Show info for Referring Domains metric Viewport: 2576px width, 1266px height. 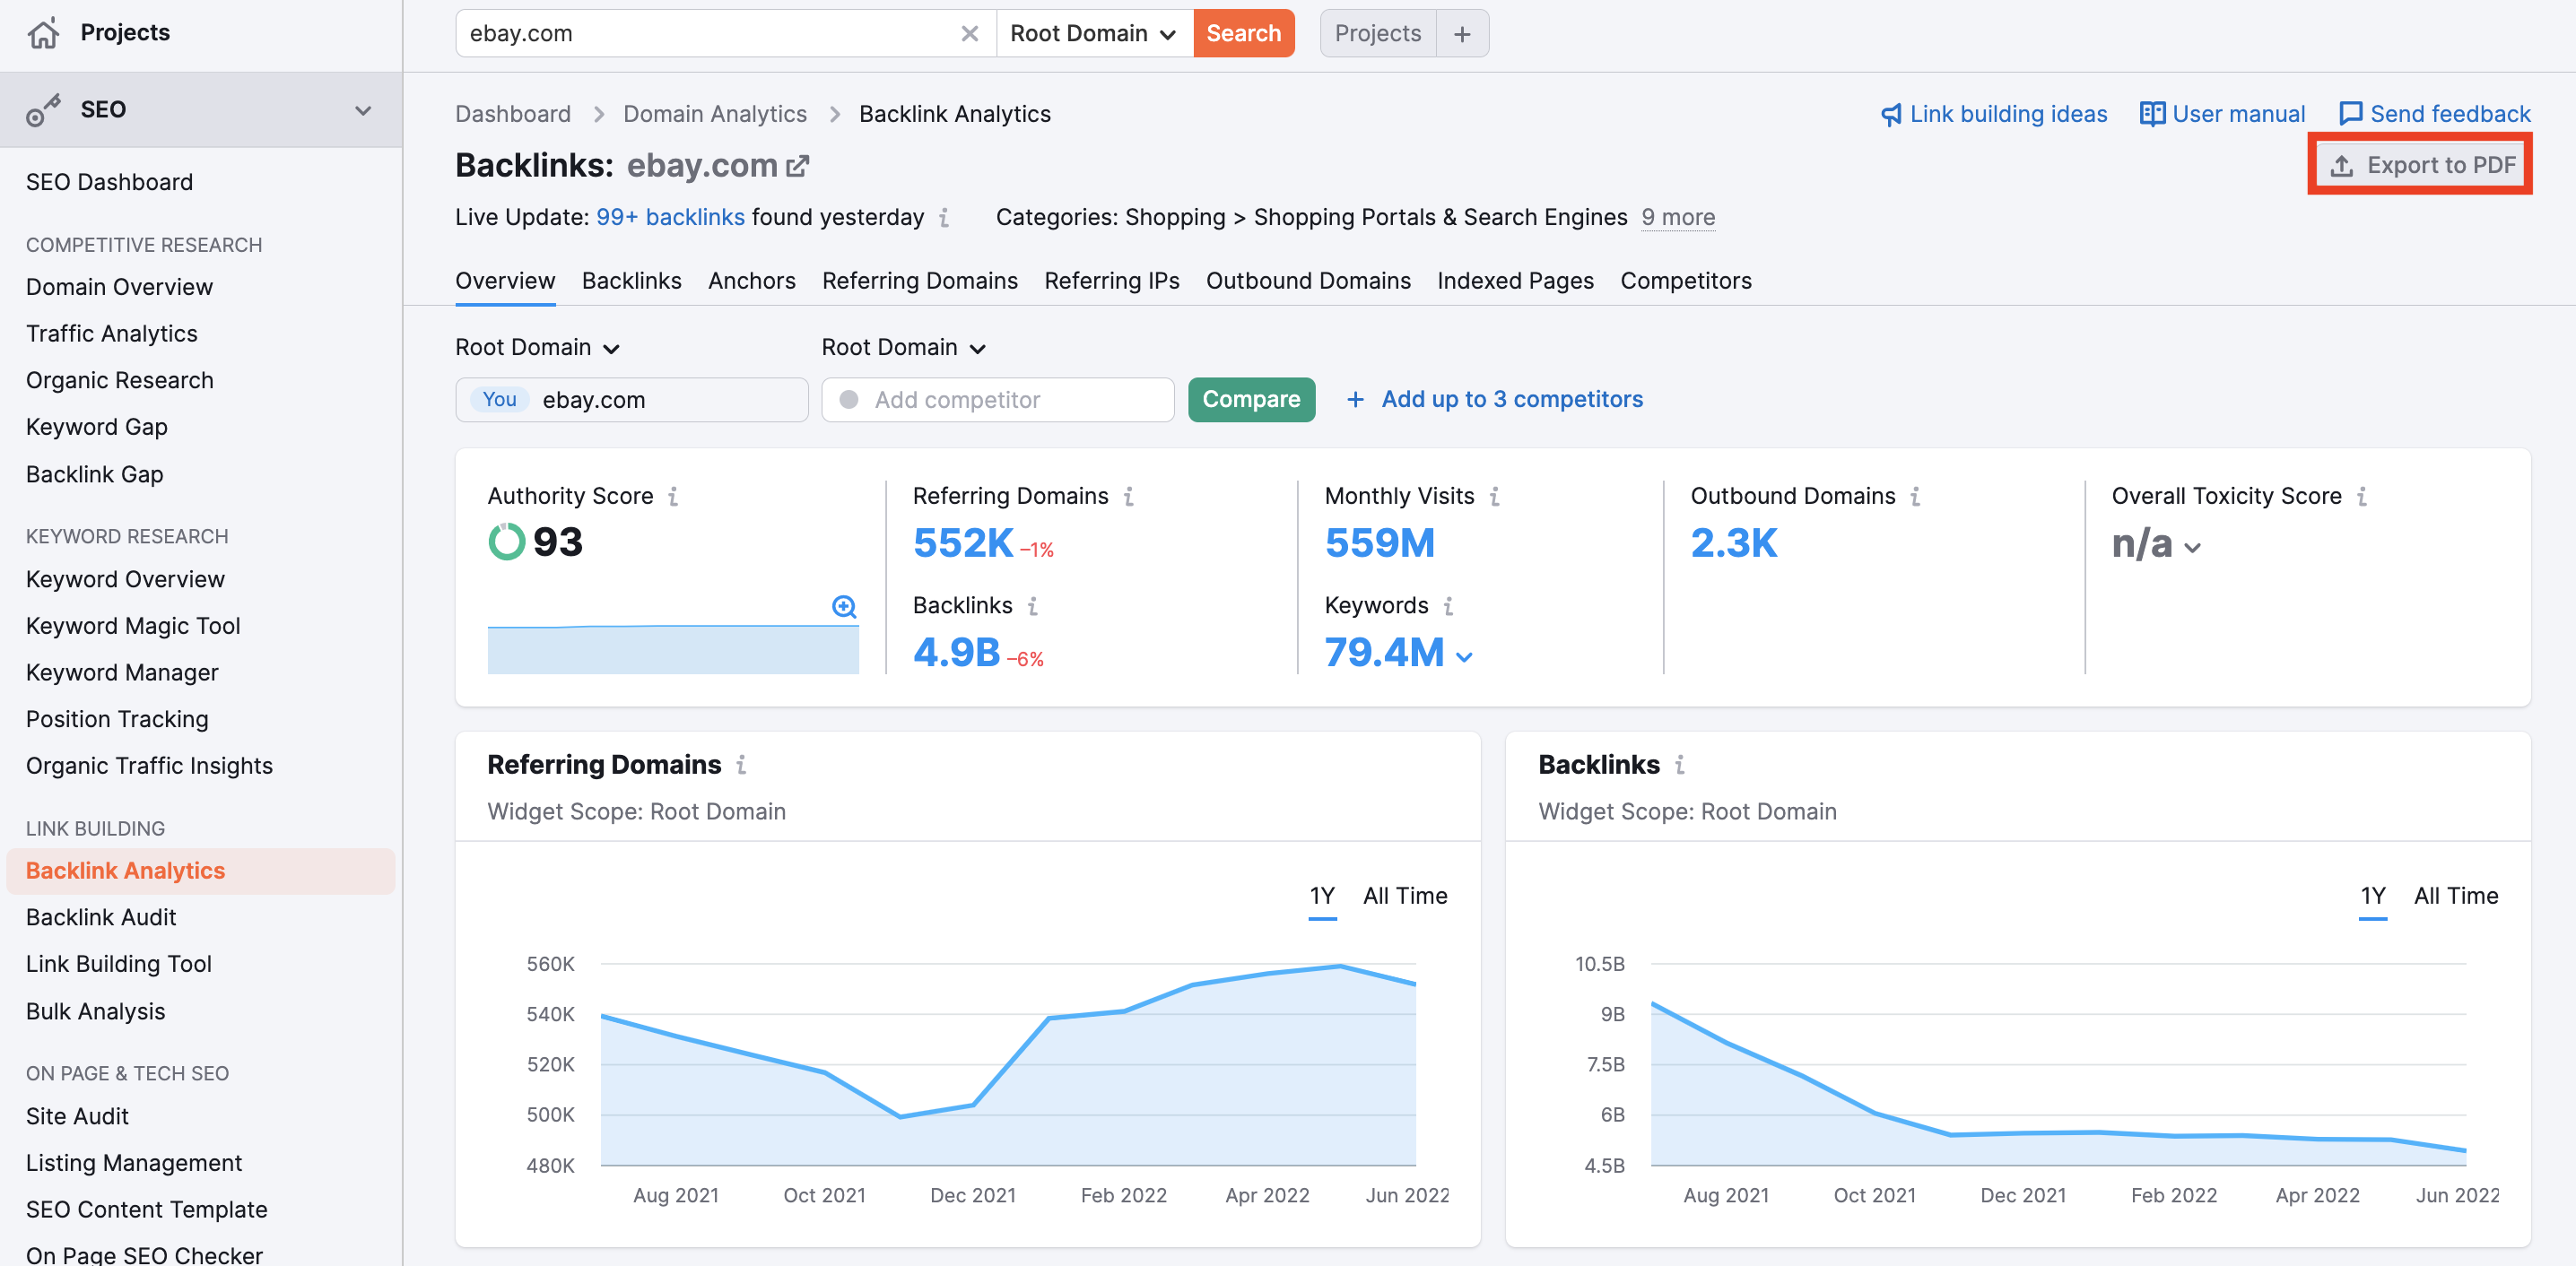tap(1128, 497)
